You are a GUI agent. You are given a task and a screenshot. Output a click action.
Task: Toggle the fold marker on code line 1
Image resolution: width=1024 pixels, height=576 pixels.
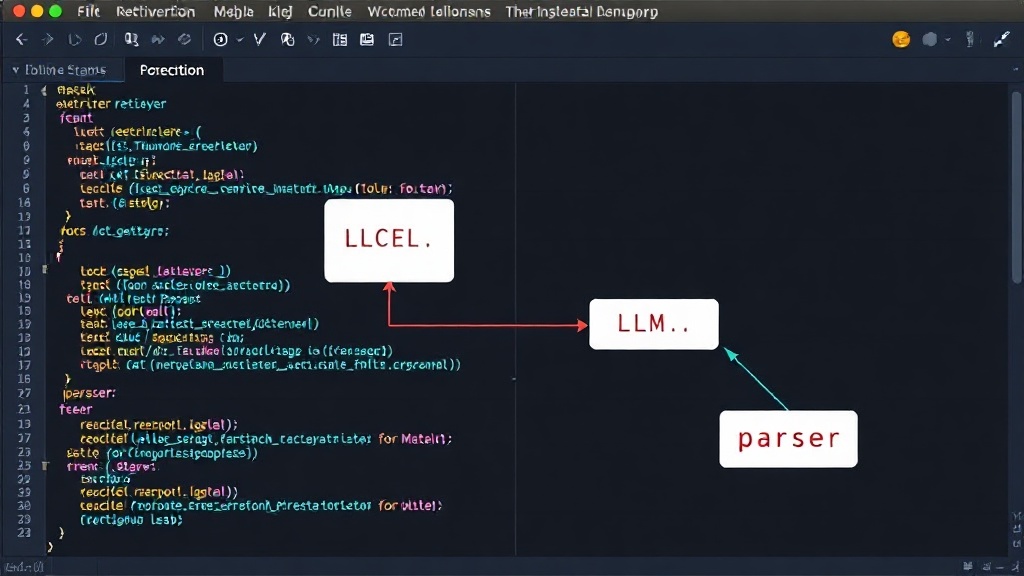click(x=44, y=91)
